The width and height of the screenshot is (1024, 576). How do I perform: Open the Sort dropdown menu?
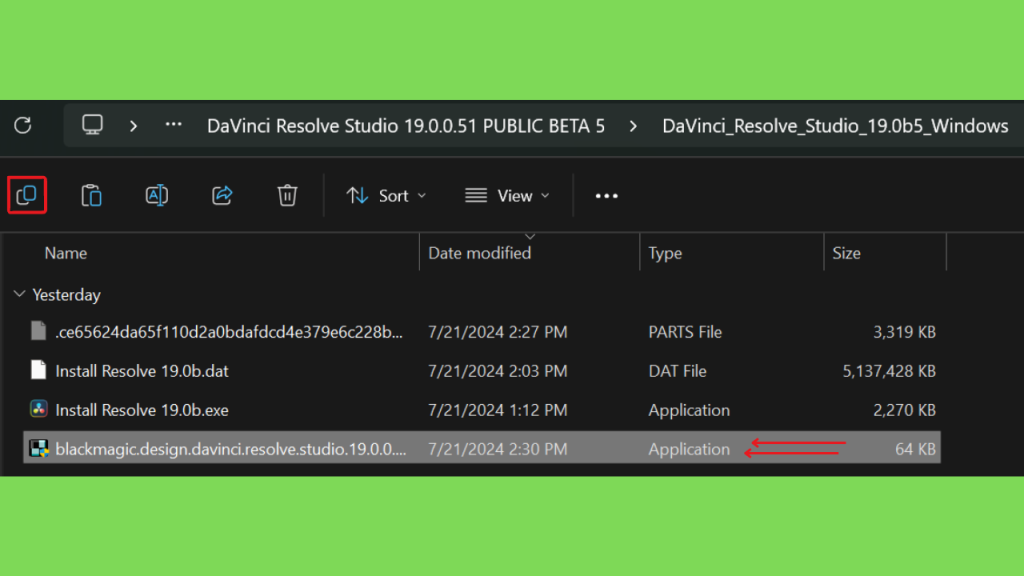tap(386, 195)
